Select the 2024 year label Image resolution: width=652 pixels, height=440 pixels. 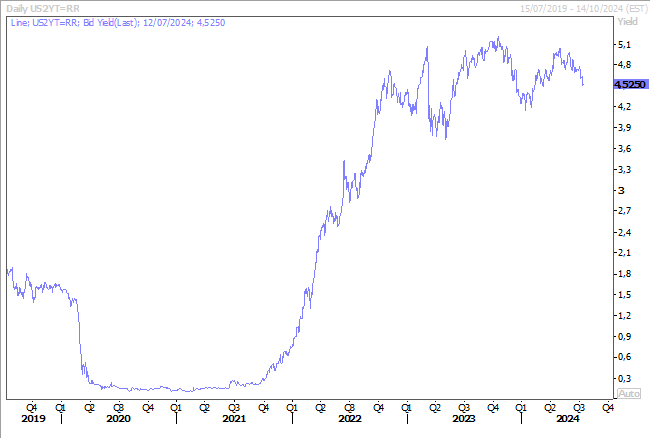[567, 418]
